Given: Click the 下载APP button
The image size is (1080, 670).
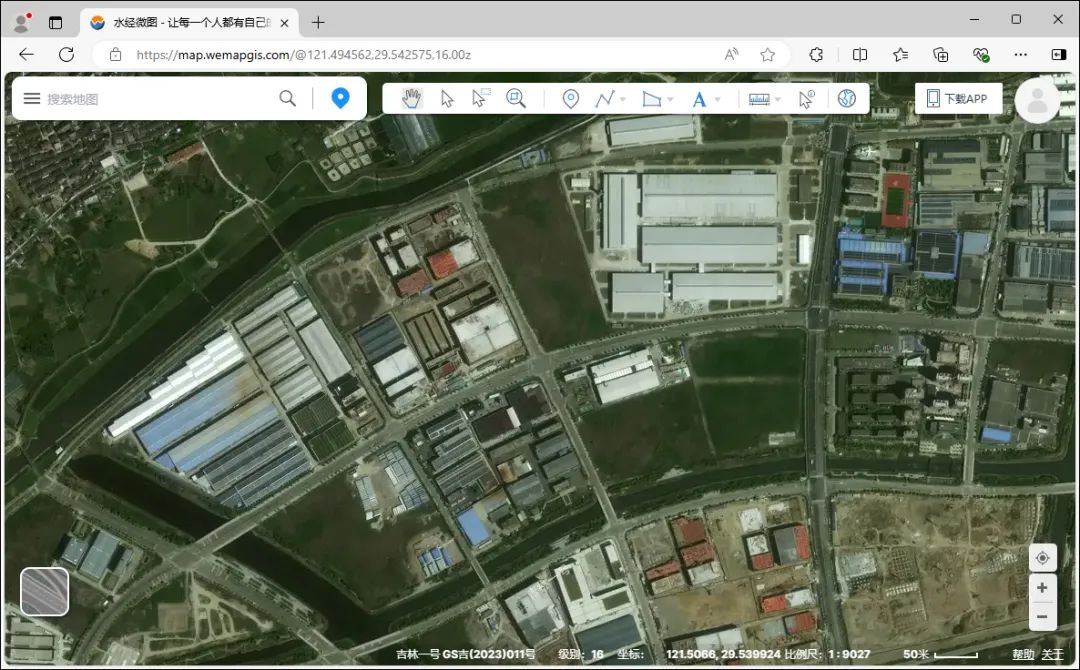Looking at the screenshot, I should pyautogui.click(x=957, y=98).
